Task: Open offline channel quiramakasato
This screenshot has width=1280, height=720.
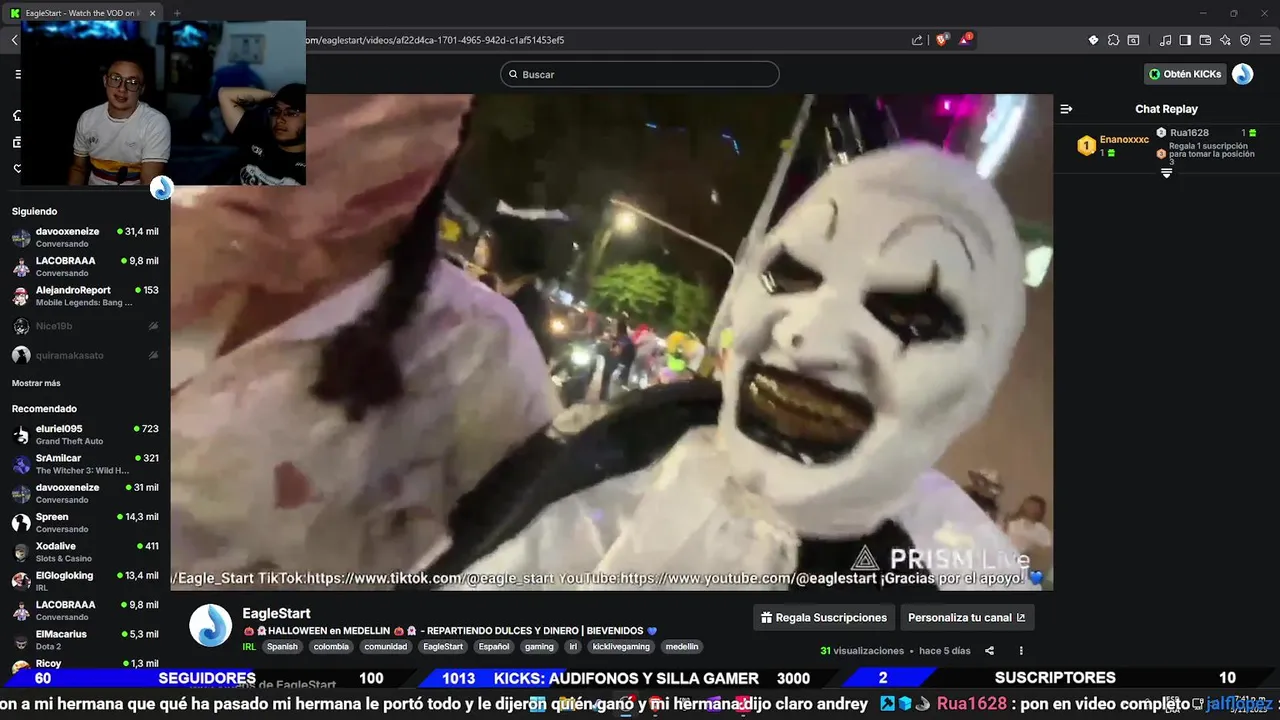Action: tap(85, 355)
